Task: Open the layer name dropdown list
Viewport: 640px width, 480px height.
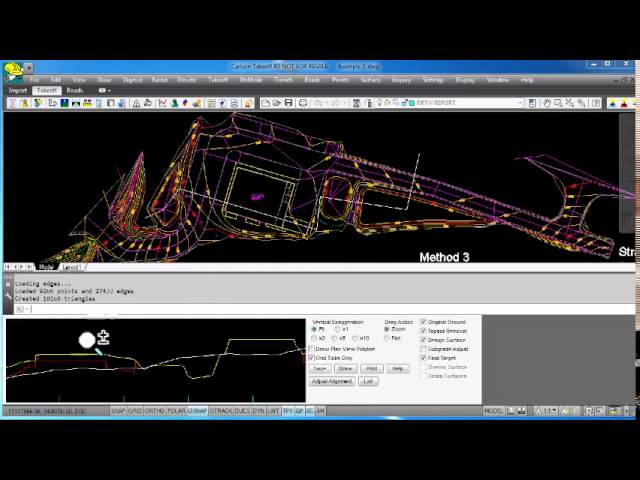Action: coord(520,103)
